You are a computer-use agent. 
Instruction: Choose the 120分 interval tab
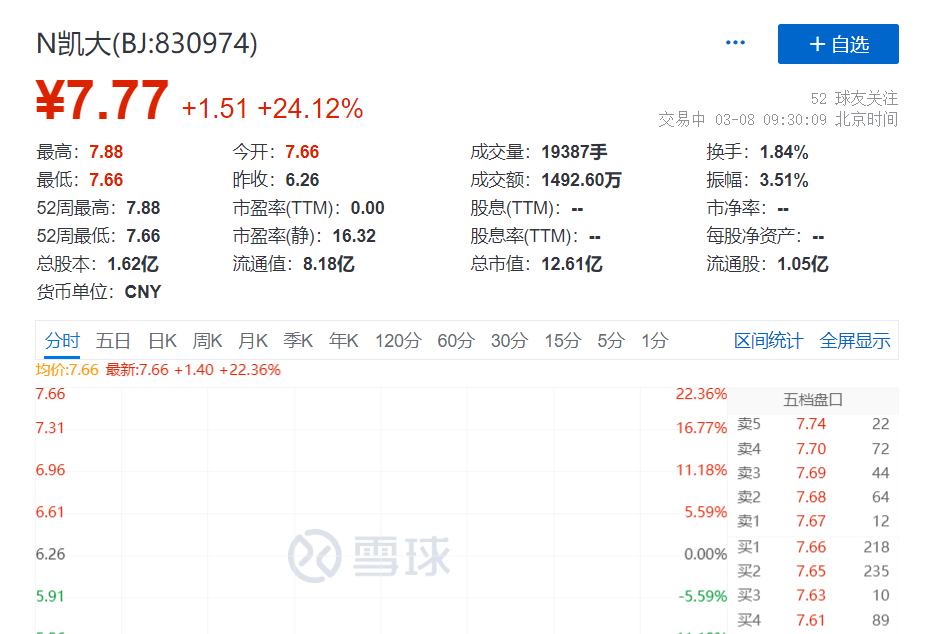coord(398,341)
